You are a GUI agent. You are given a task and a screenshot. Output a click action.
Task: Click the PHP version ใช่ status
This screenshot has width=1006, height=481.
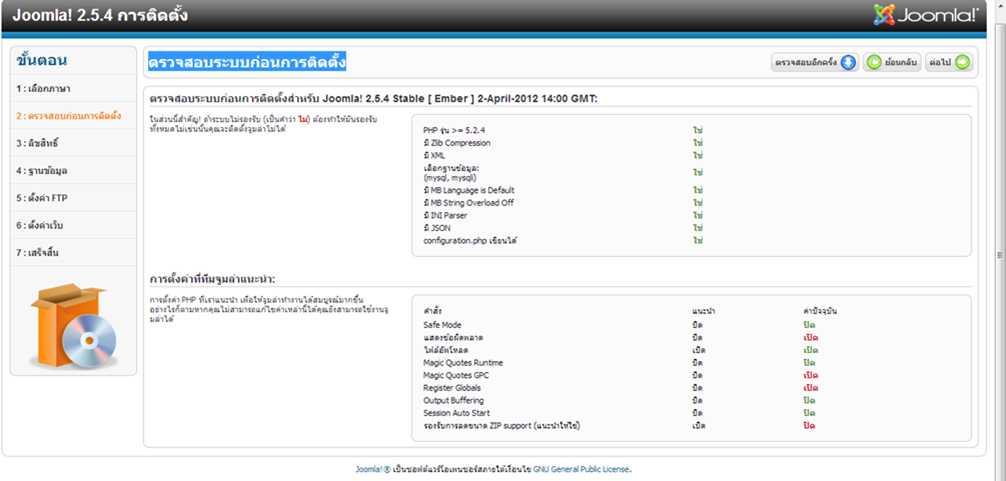point(698,130)
